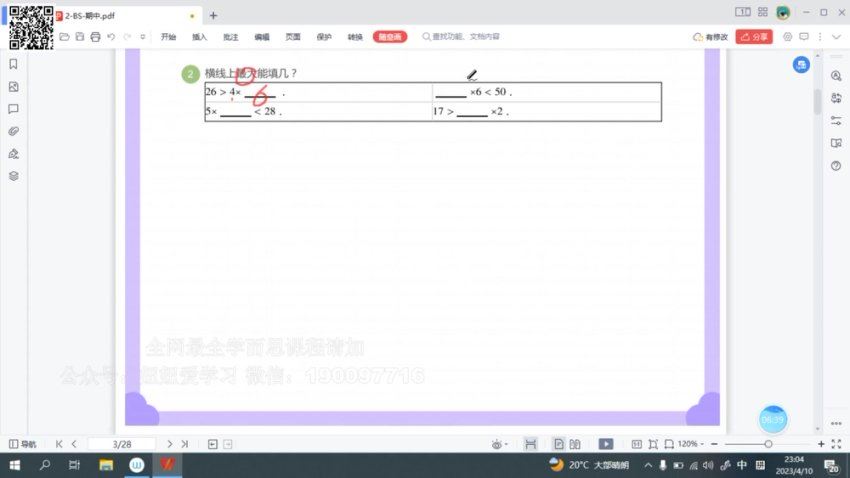Viewport: 850px width, 478px height.
Task: Select the 2-BS-期中.pdf document tab
Action: click(127, 16)
